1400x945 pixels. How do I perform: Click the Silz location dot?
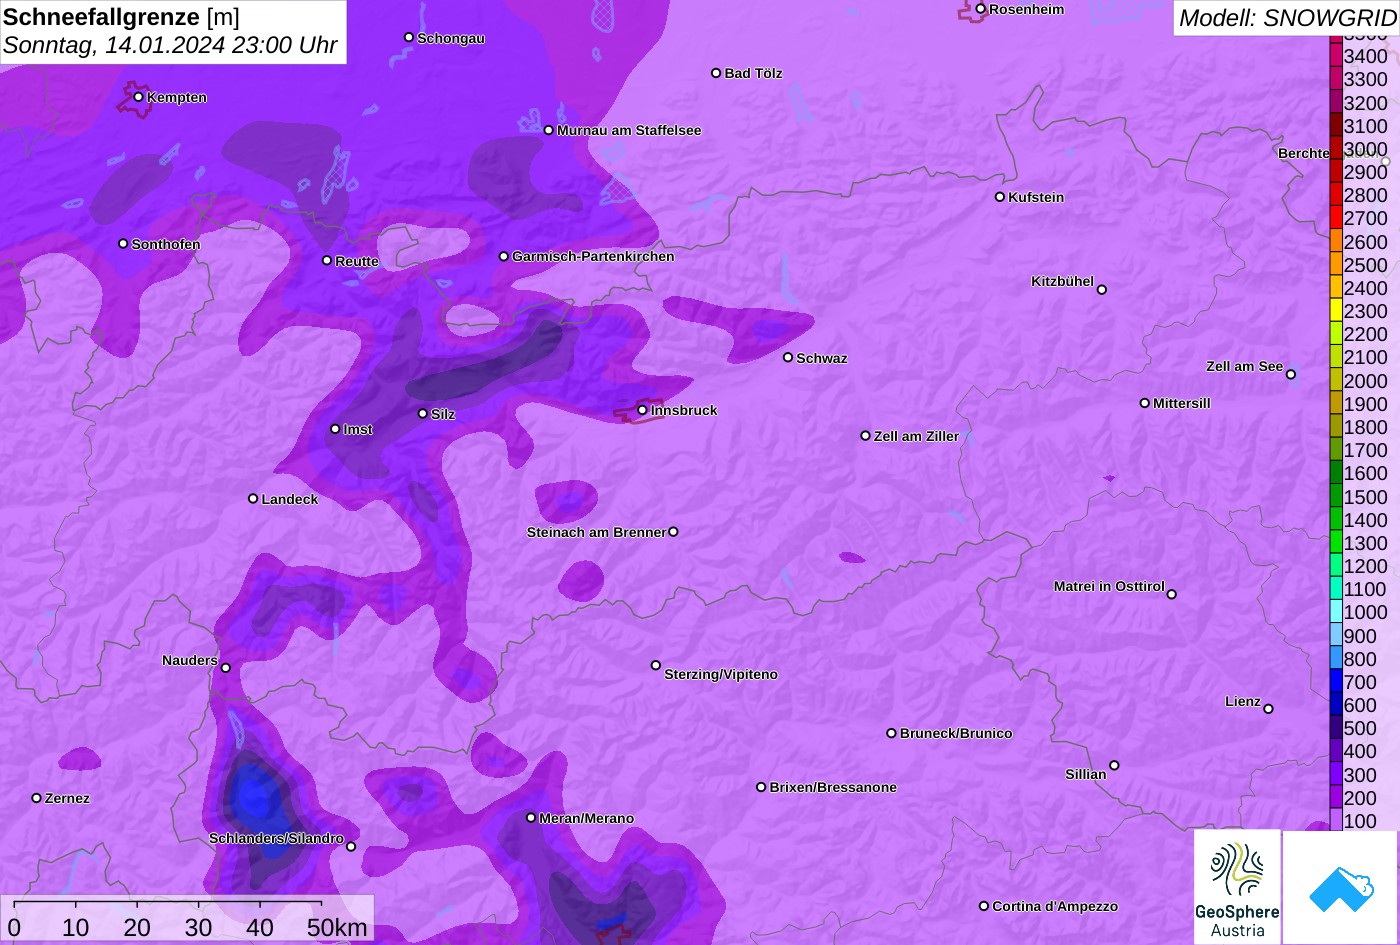click(423, 413)
